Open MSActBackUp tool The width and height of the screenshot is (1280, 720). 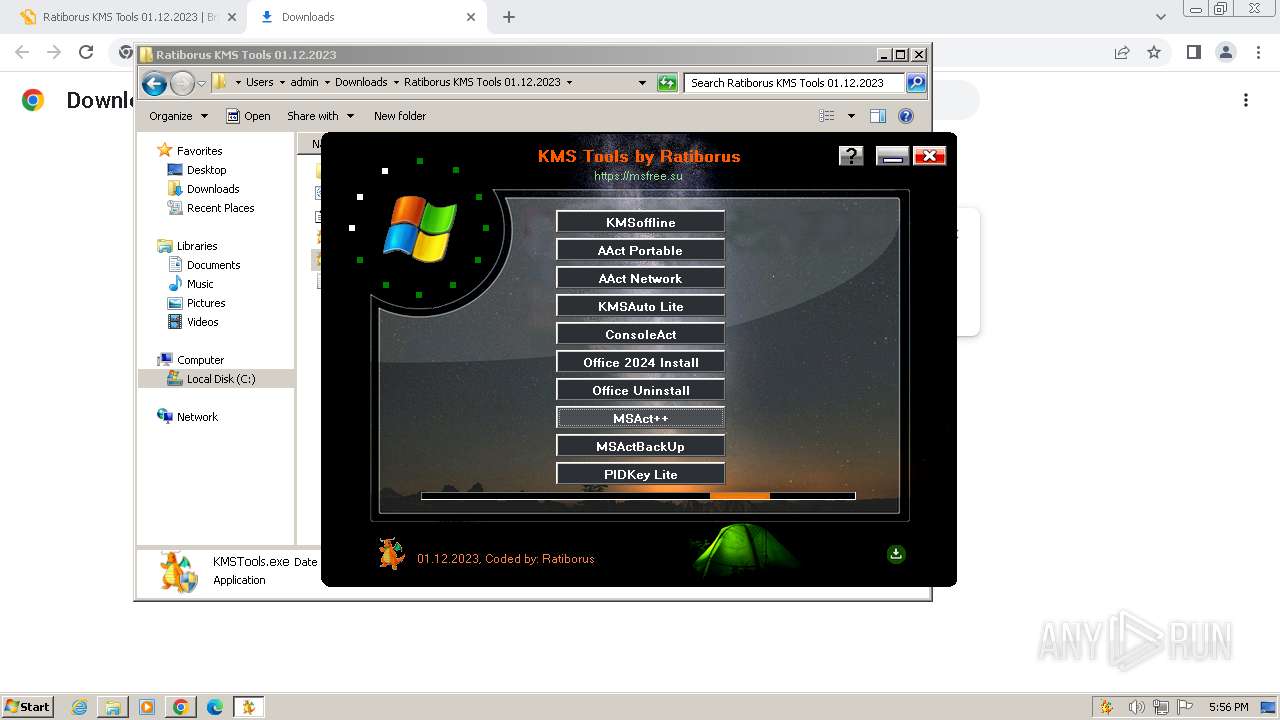[x=640, y=446]
